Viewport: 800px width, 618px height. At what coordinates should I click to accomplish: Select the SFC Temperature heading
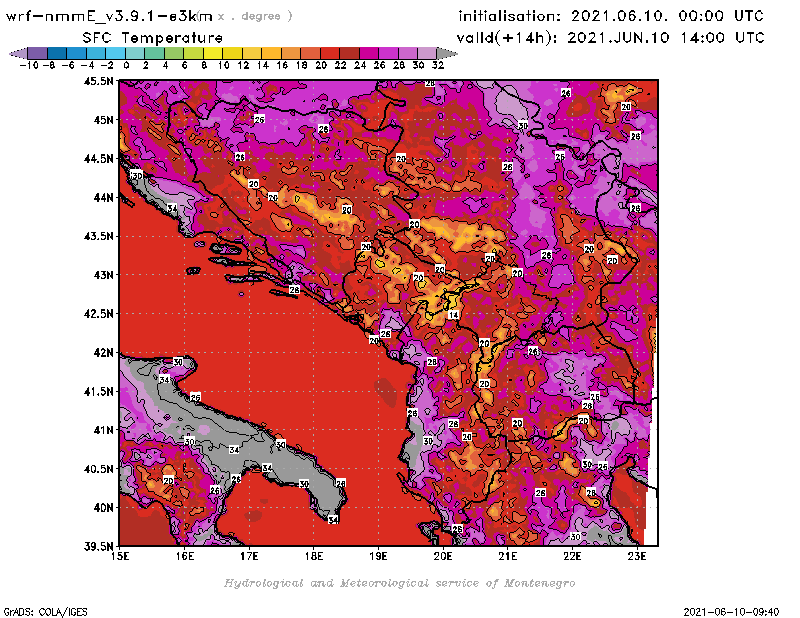tap(153, 38)
